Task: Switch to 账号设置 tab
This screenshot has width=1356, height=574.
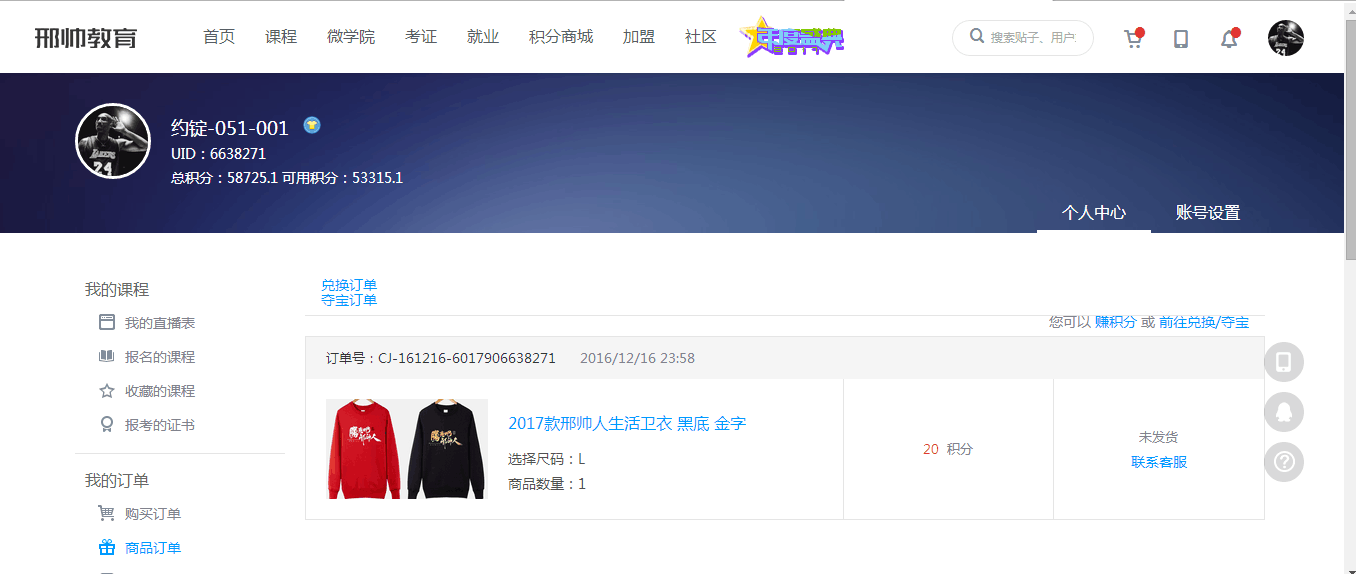Action: 1207,213
